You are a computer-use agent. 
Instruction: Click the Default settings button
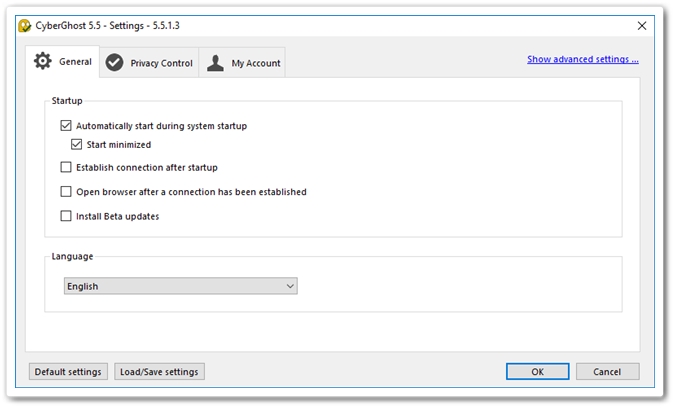pyautogui.click(x=68, y=372)
